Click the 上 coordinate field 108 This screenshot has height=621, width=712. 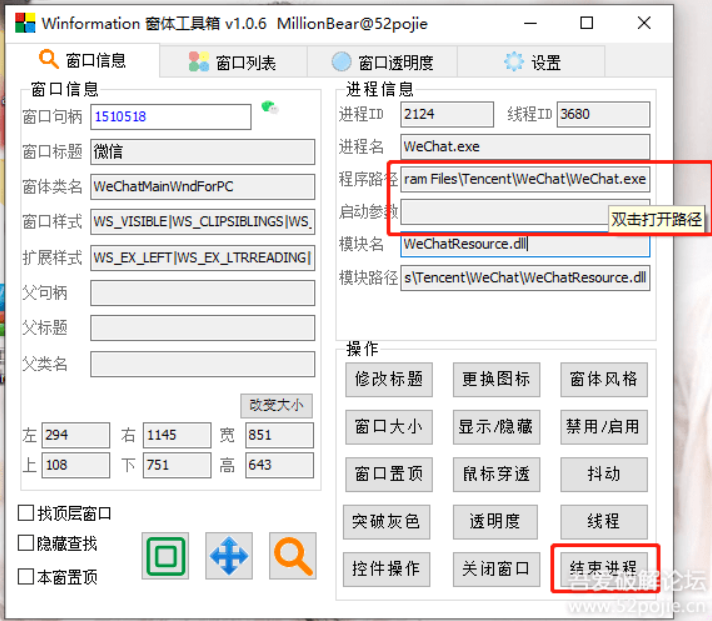[x=76, y=465]
